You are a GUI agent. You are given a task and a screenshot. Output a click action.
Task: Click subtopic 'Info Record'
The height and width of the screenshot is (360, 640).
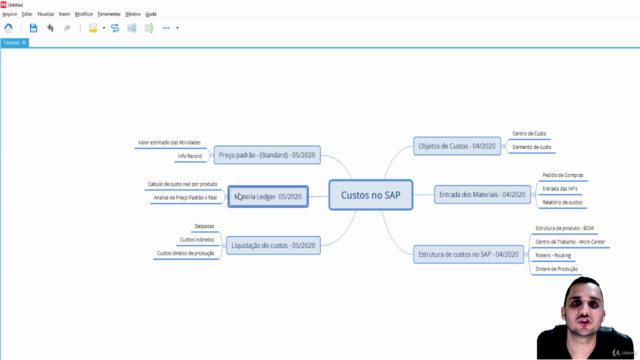coord(190,156)
